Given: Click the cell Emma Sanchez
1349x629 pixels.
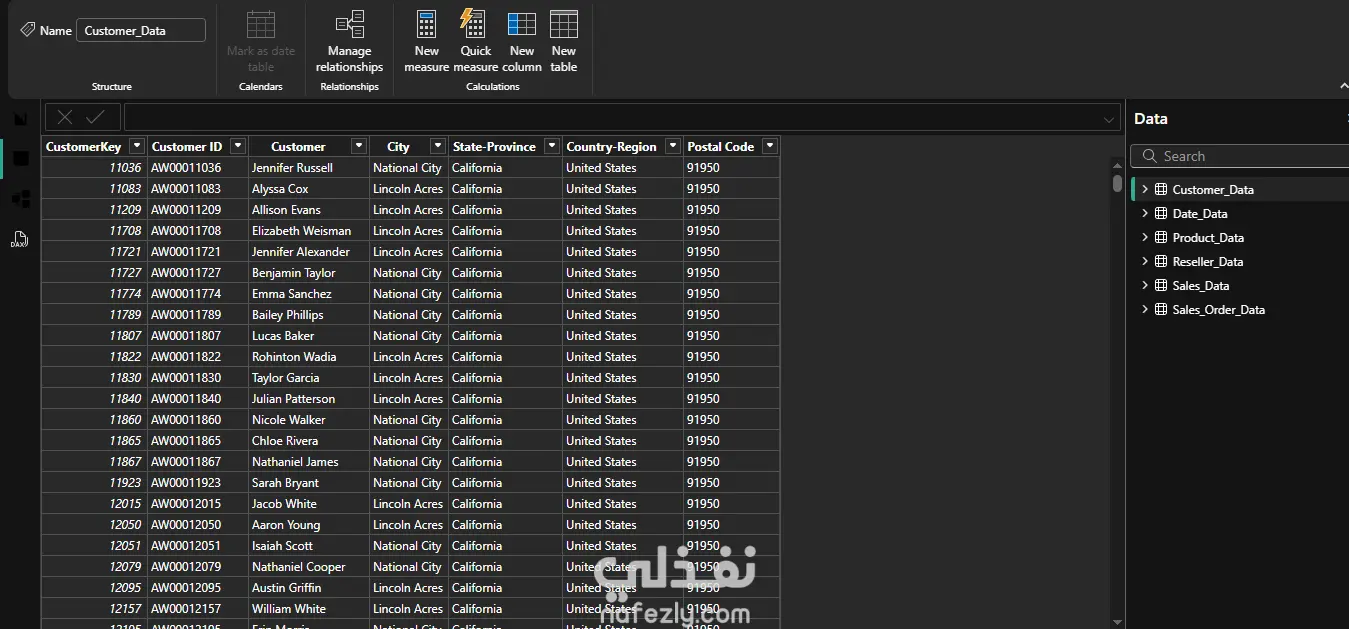Looking at the screenshot, I should pyautogui.click(x=309, y=293).
